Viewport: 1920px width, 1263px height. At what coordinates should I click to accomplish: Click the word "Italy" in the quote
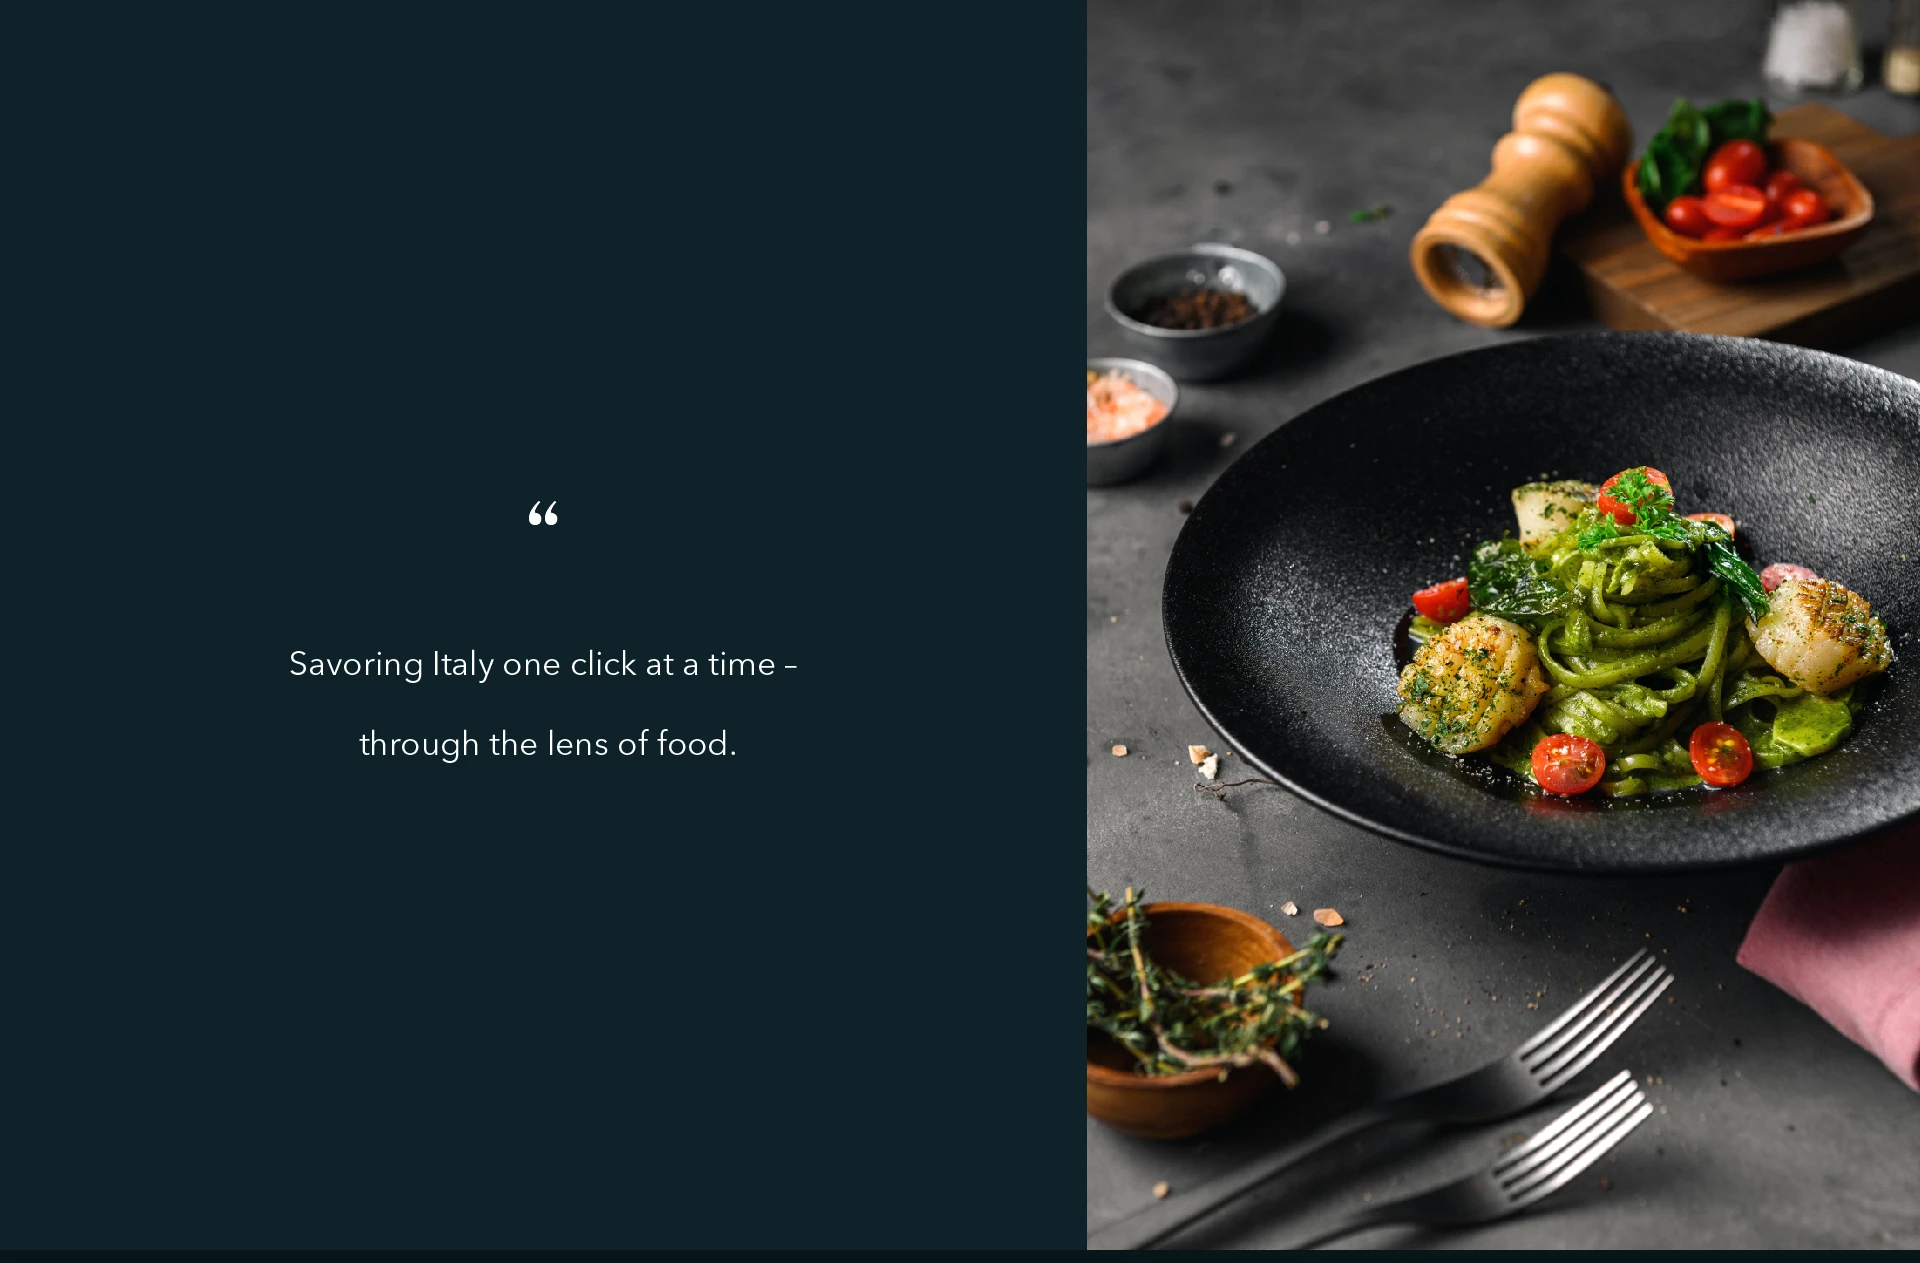coord(463,664)
